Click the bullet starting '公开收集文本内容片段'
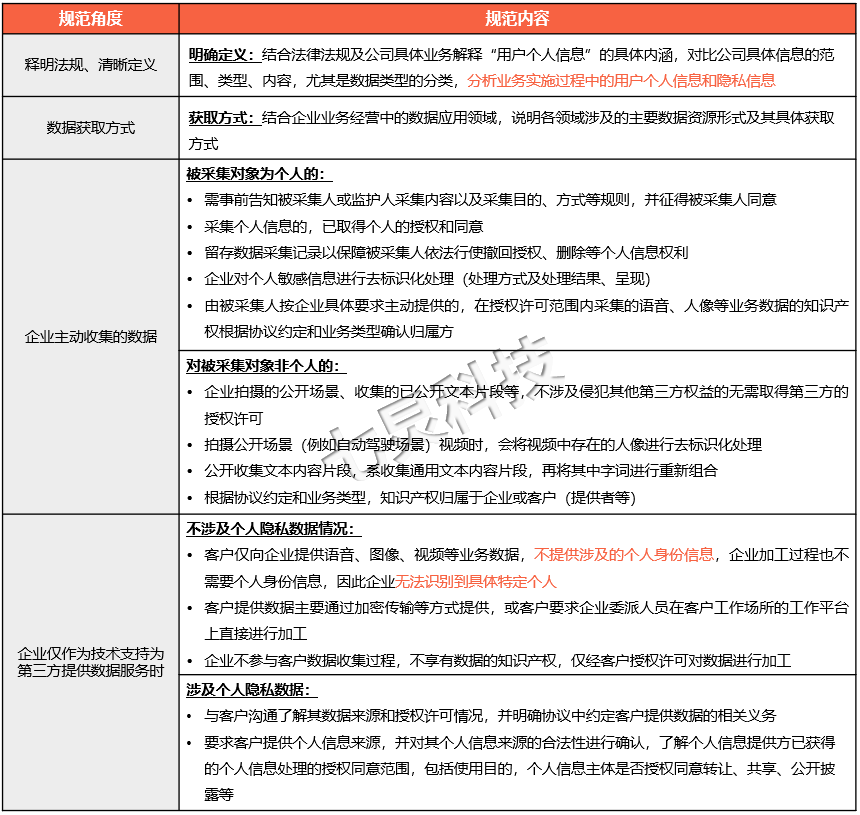 pos(461,471)
